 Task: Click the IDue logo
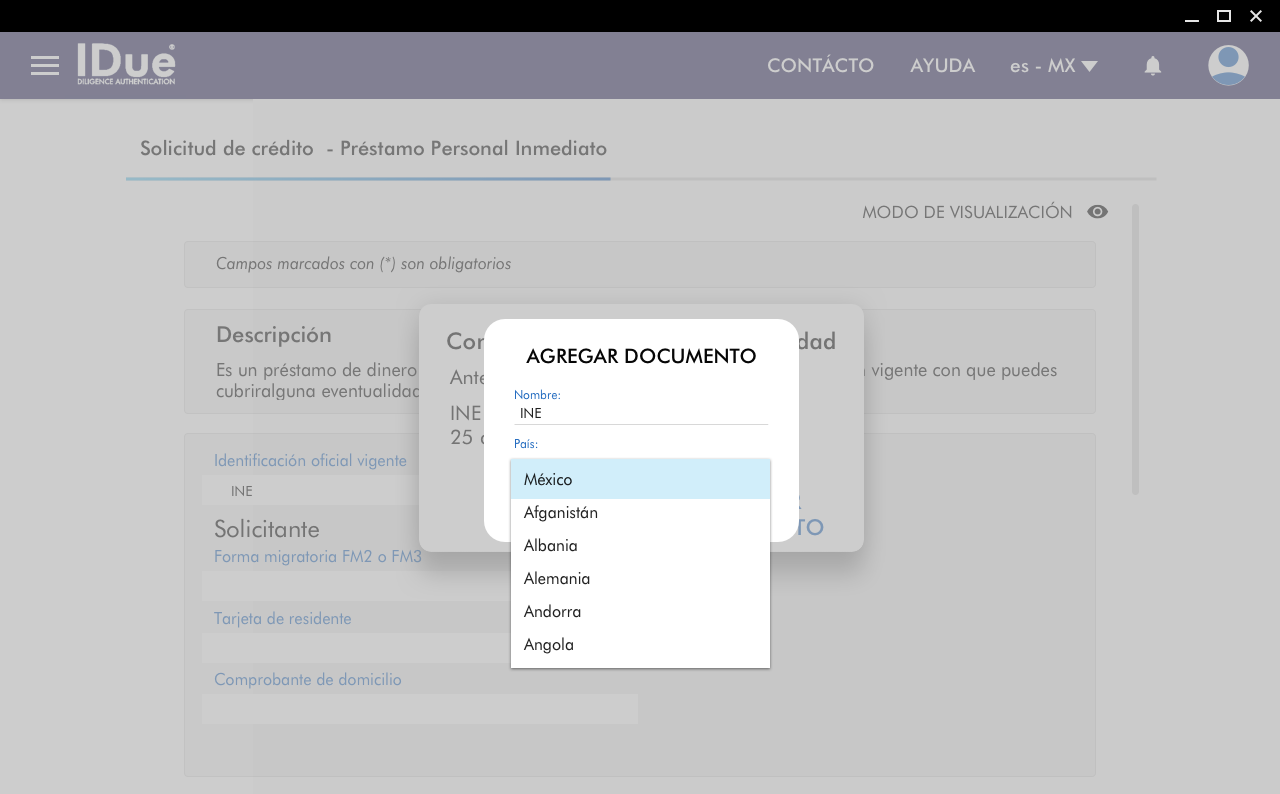[x=126, y=64]
